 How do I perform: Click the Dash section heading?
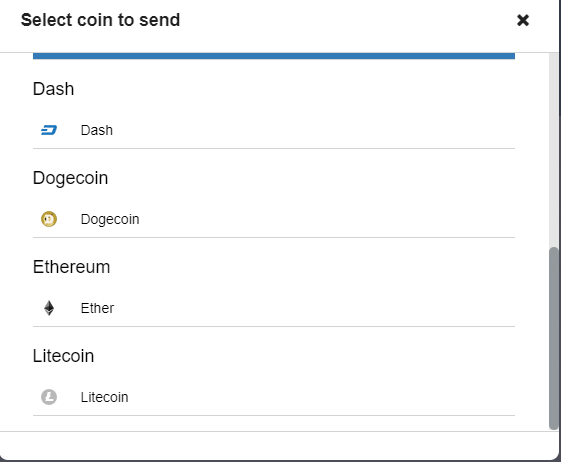pyautogui.click(x=53, y=89)
